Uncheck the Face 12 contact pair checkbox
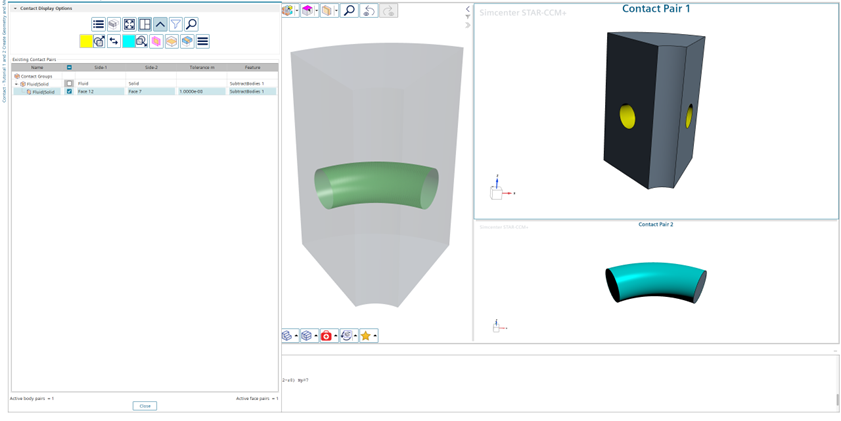Screen dimensions: 841x421 pyautogui.click(x=69, y=92)
